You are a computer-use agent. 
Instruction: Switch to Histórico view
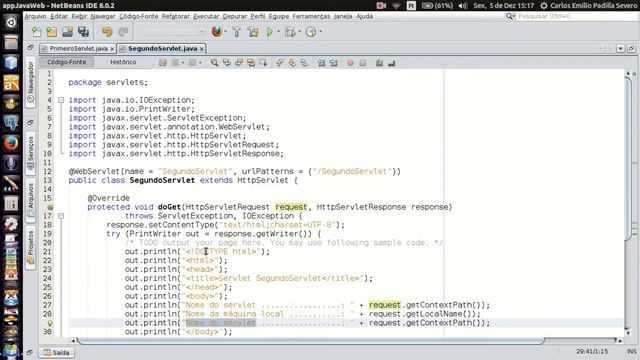click(x=123, y=62)
